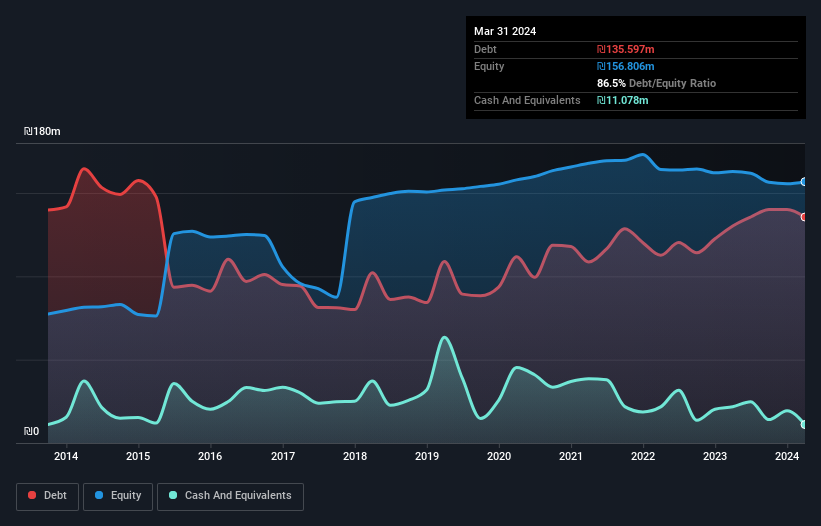Click the 2020 x-axis label

point(499,456)
